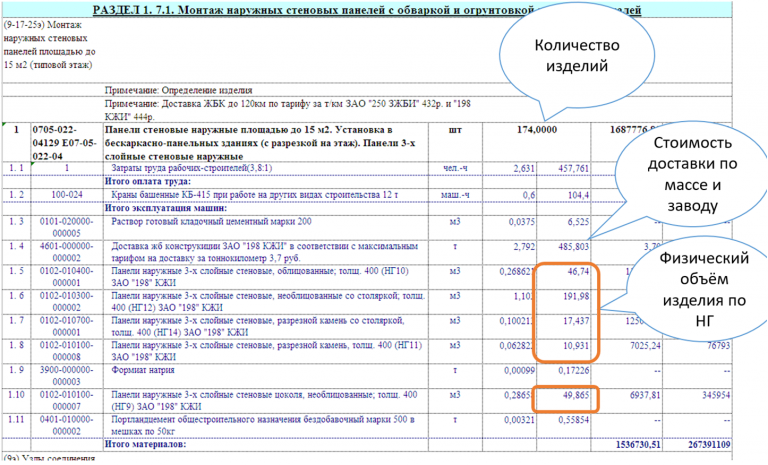Select row 1.1 Затраты труда рабочих-строителей
Screen dimensions: 768x465
[366, 169]
